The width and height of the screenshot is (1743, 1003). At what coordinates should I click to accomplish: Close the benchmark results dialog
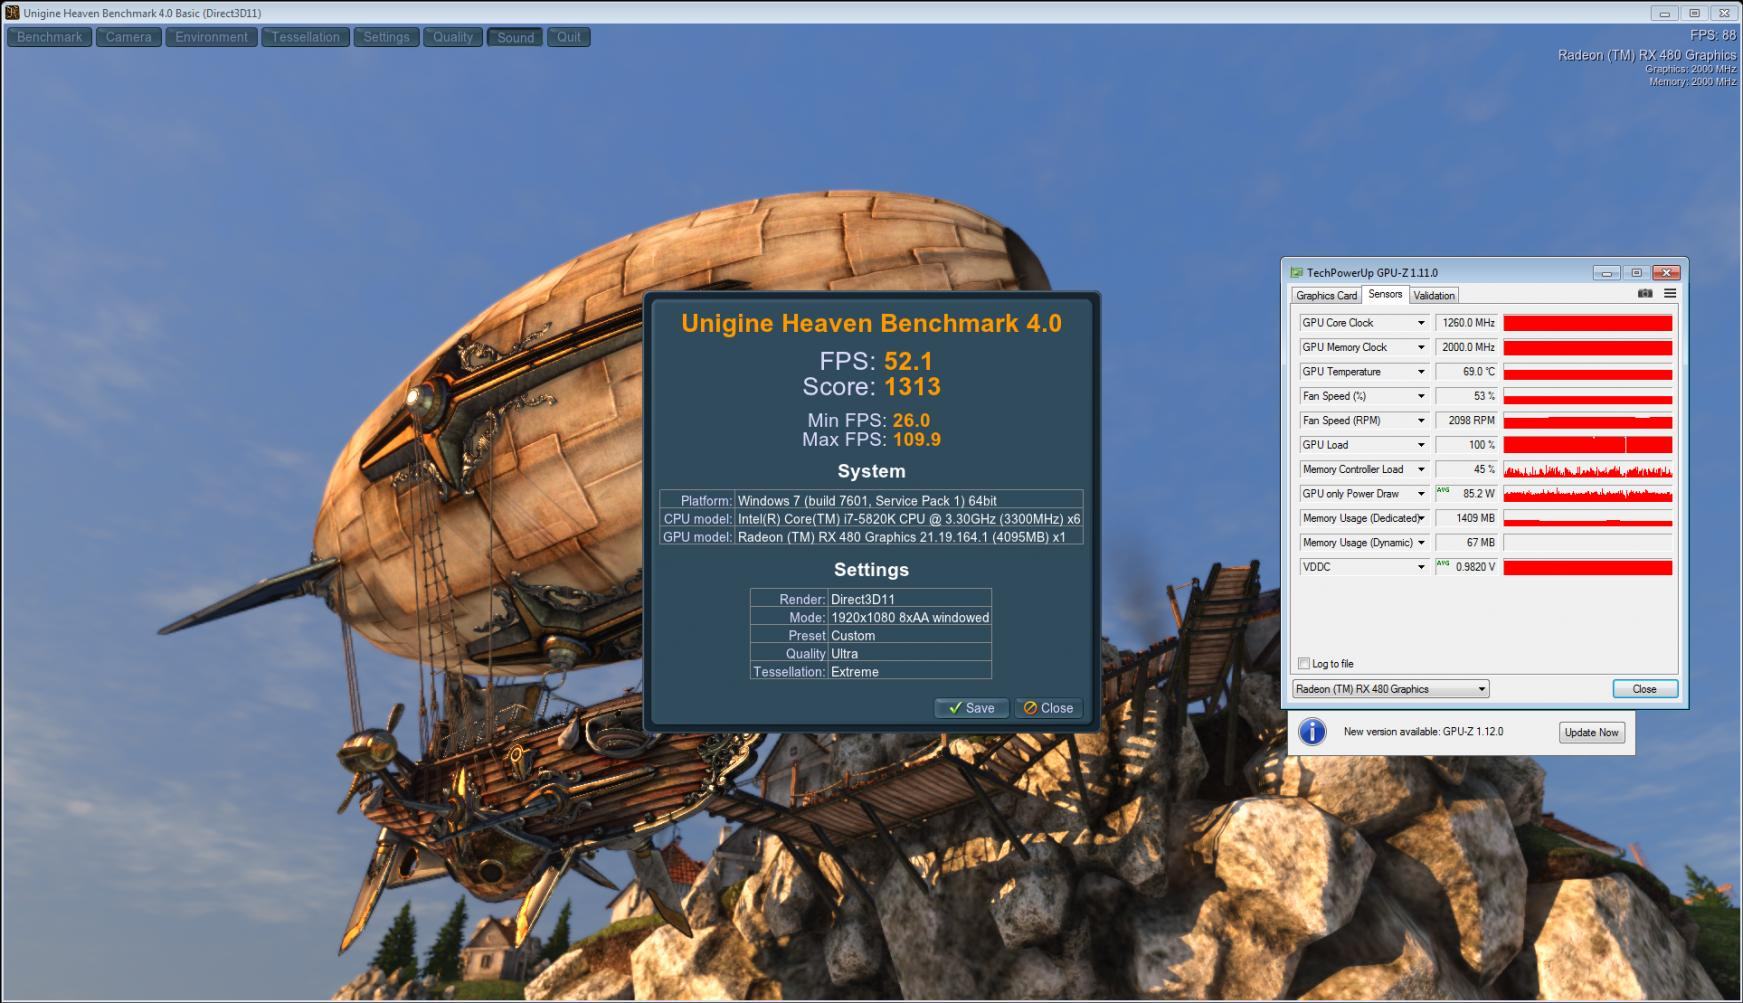pos(1048,708)
